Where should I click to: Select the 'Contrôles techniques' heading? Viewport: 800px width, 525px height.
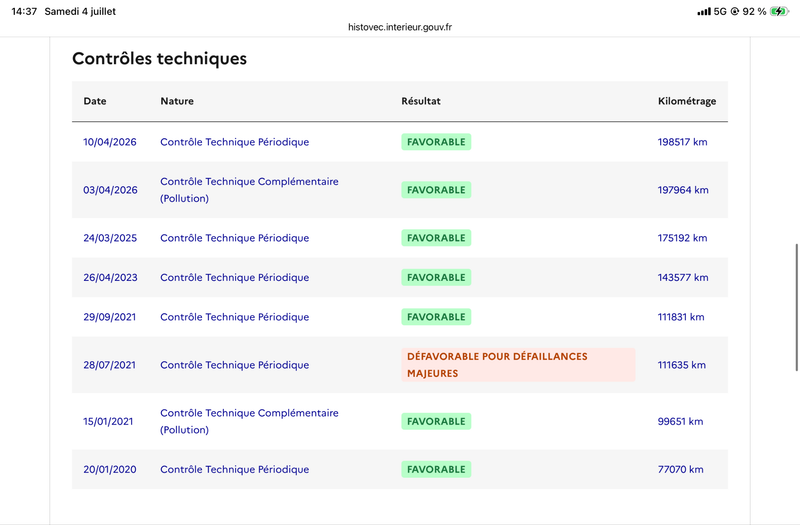[x=159, y=59]
